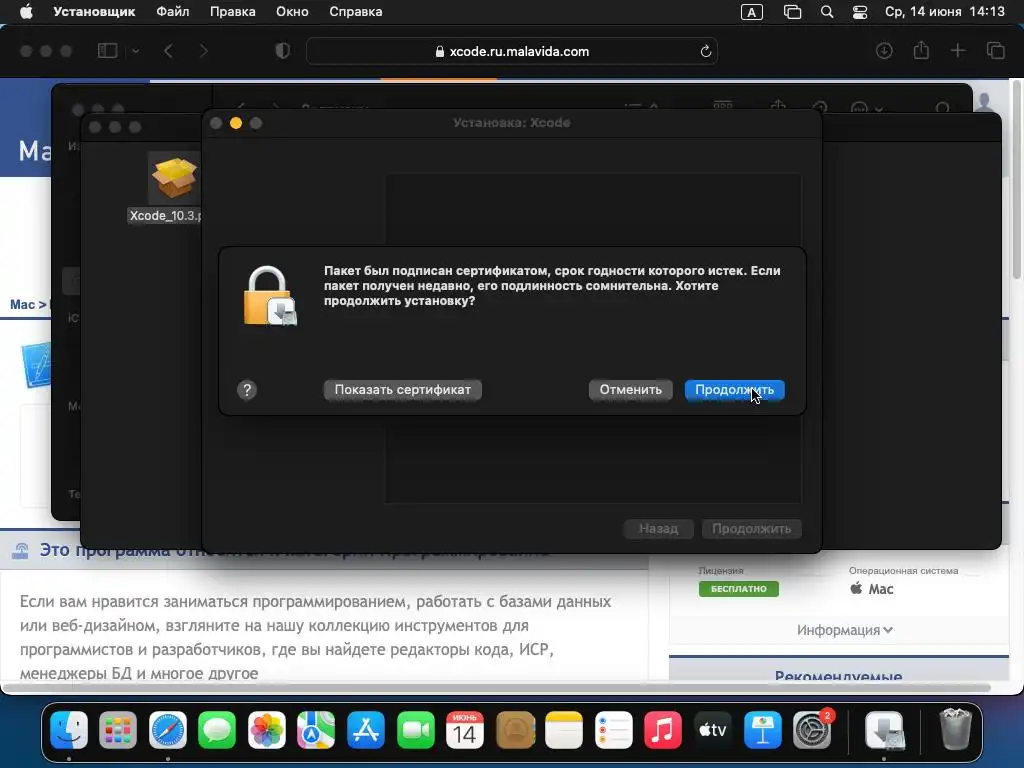Click the Safari address bar xcode.ru.malavida.com
Viewport: 1024px width, 768px height.
(x=512, y=51)
